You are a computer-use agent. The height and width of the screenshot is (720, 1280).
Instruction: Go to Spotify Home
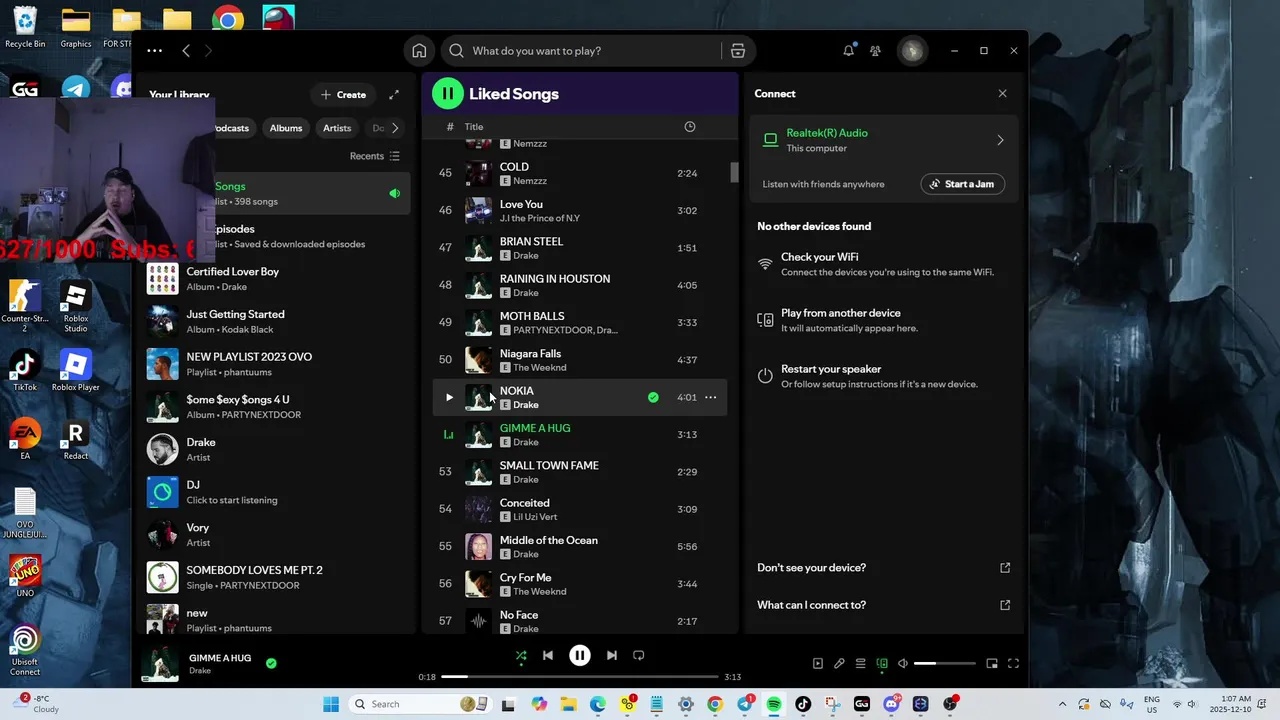(x=419, y=51)
